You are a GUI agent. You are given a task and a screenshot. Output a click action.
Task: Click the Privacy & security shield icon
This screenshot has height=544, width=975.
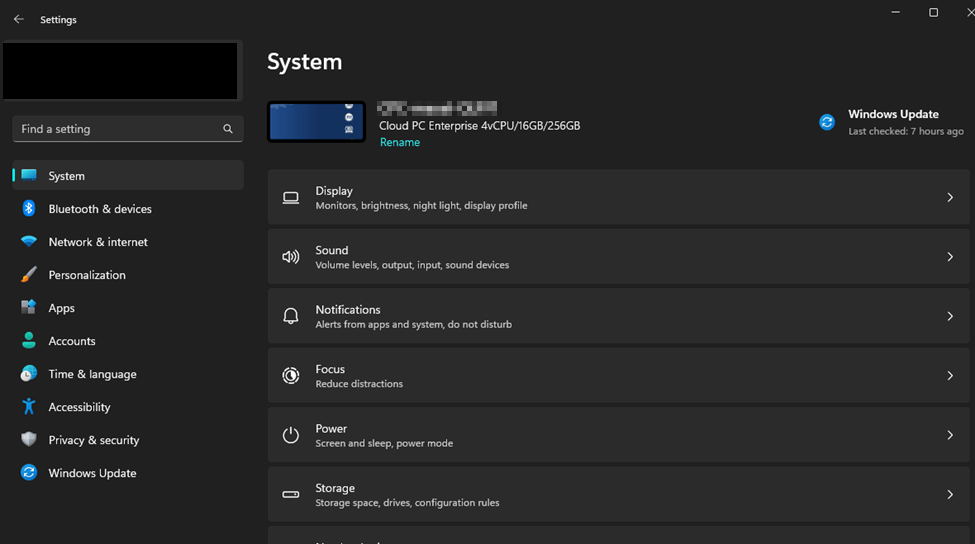point(29,440)
